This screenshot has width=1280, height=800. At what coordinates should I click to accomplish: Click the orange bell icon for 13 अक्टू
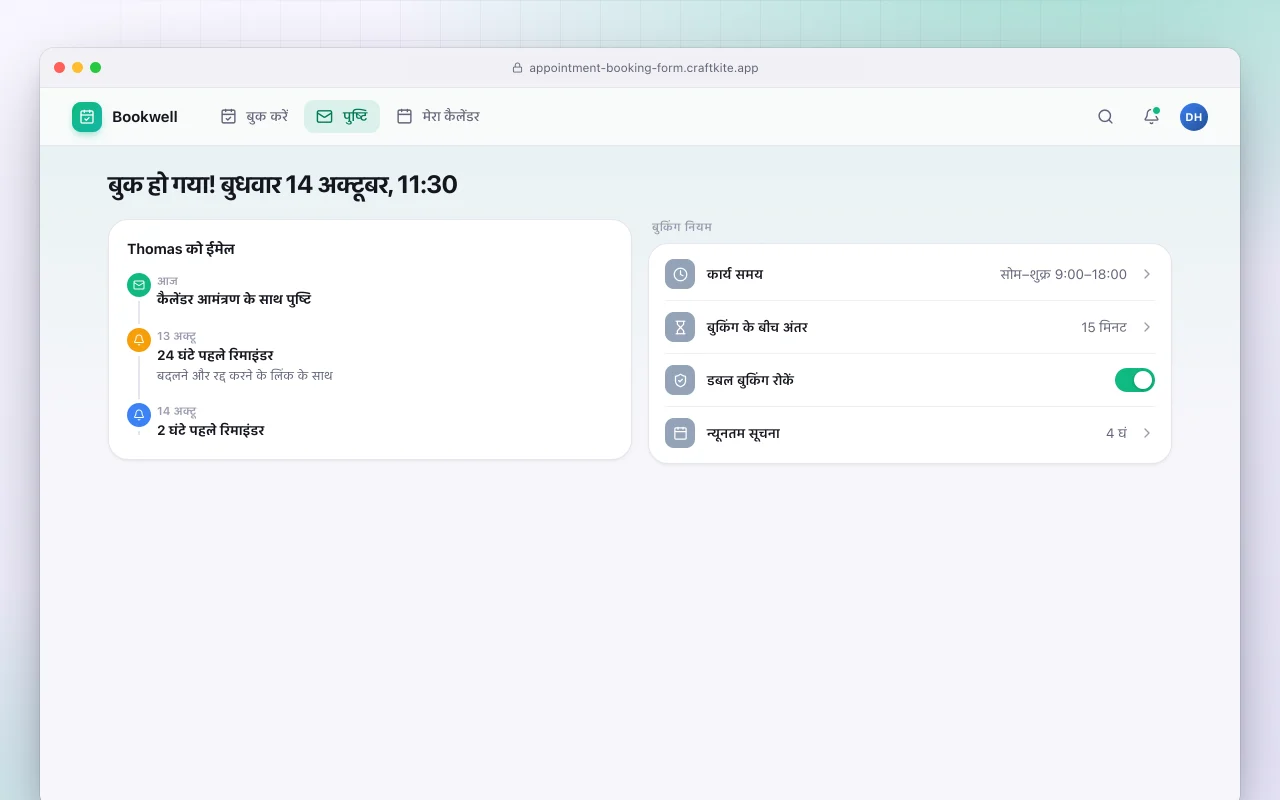[139, 340]
